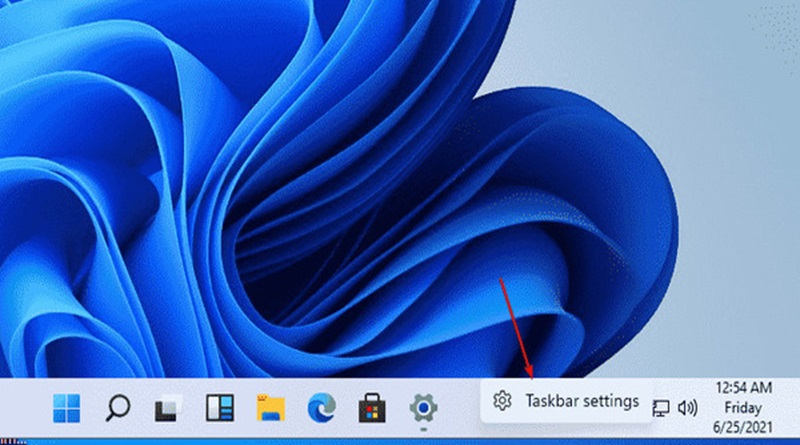Click the 6/25/2021 date text

click(x=744, y=427)
